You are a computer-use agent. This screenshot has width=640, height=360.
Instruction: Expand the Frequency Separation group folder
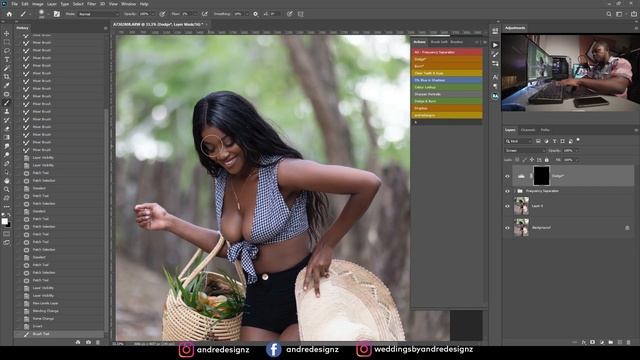point(514,191)
